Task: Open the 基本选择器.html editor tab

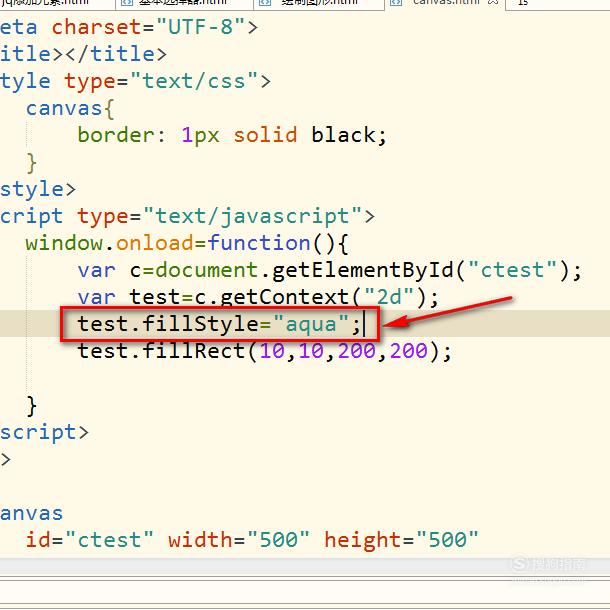Action: 184,2
